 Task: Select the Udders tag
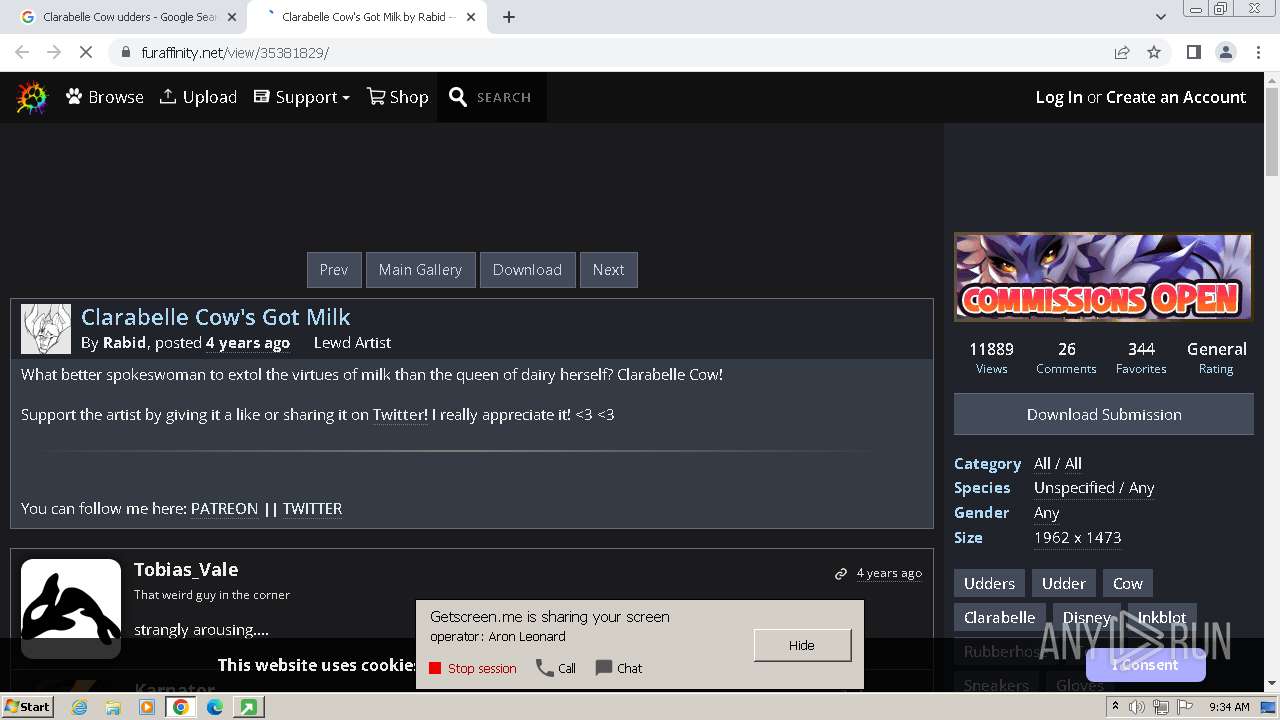click(989, 584)
